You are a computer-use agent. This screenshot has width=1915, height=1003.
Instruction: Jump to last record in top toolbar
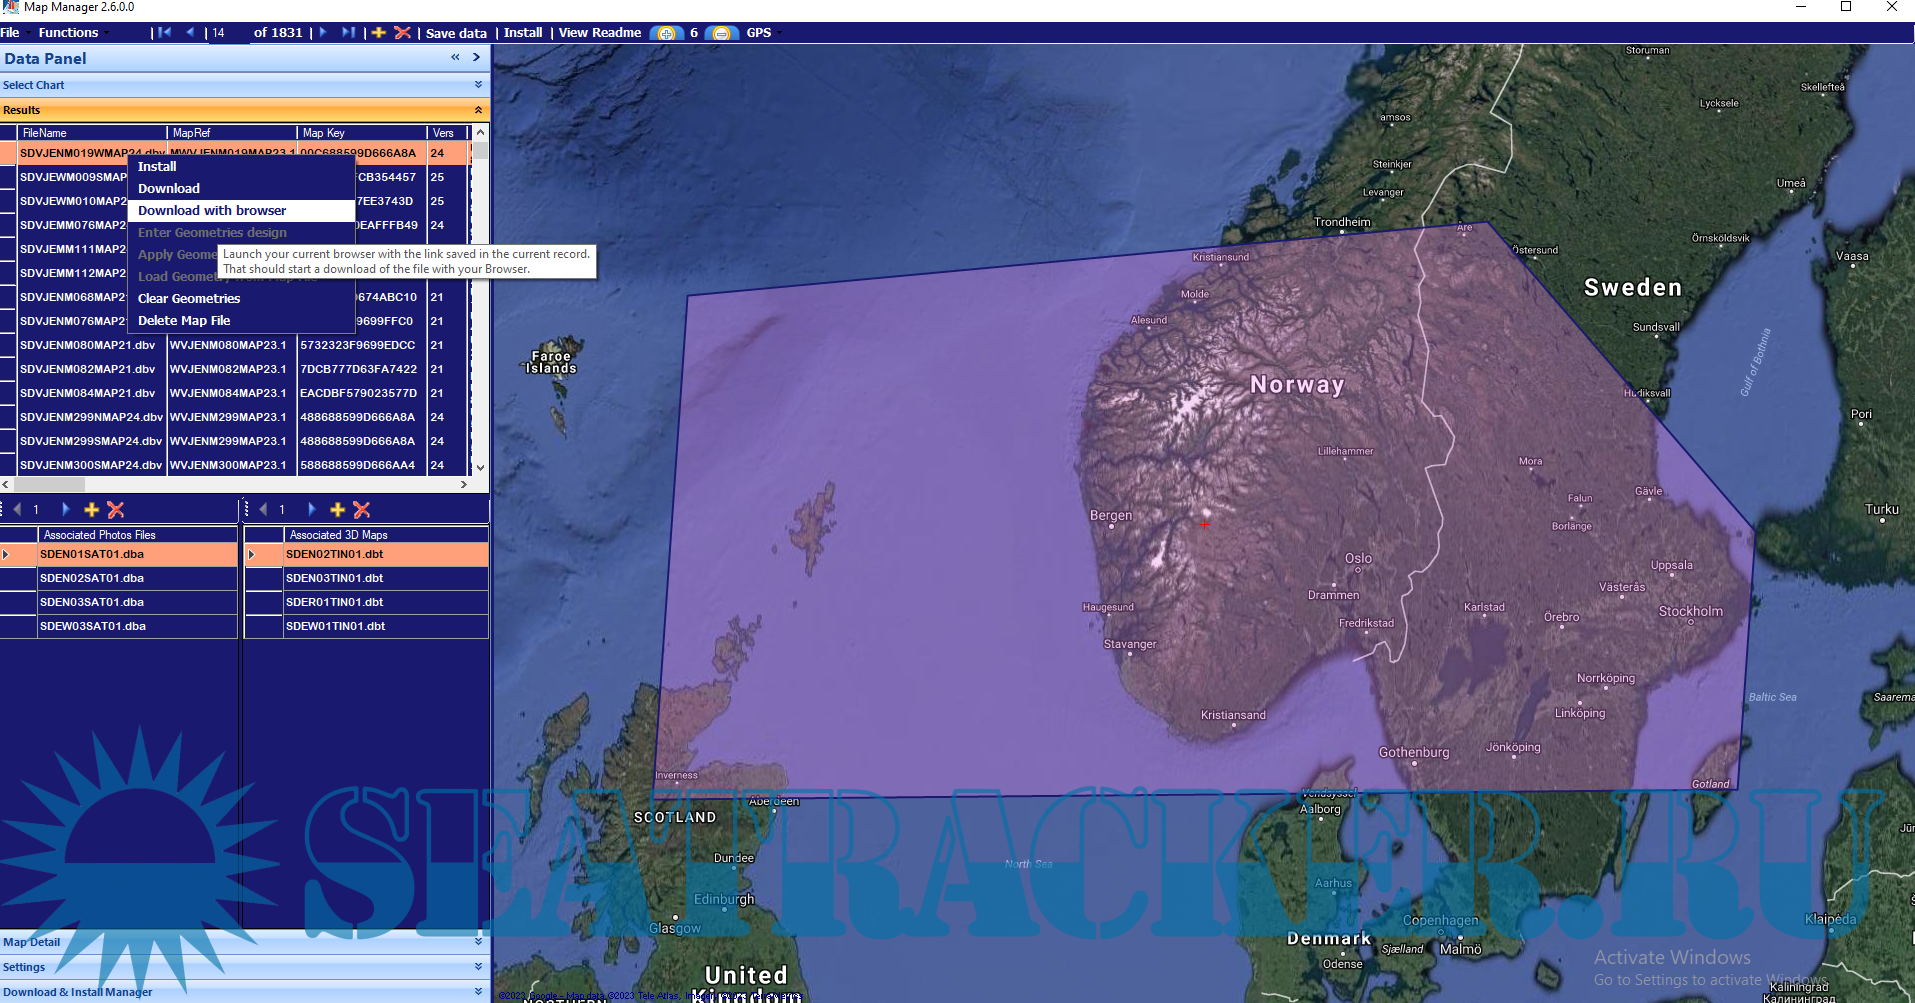click(x=347, y=33)
